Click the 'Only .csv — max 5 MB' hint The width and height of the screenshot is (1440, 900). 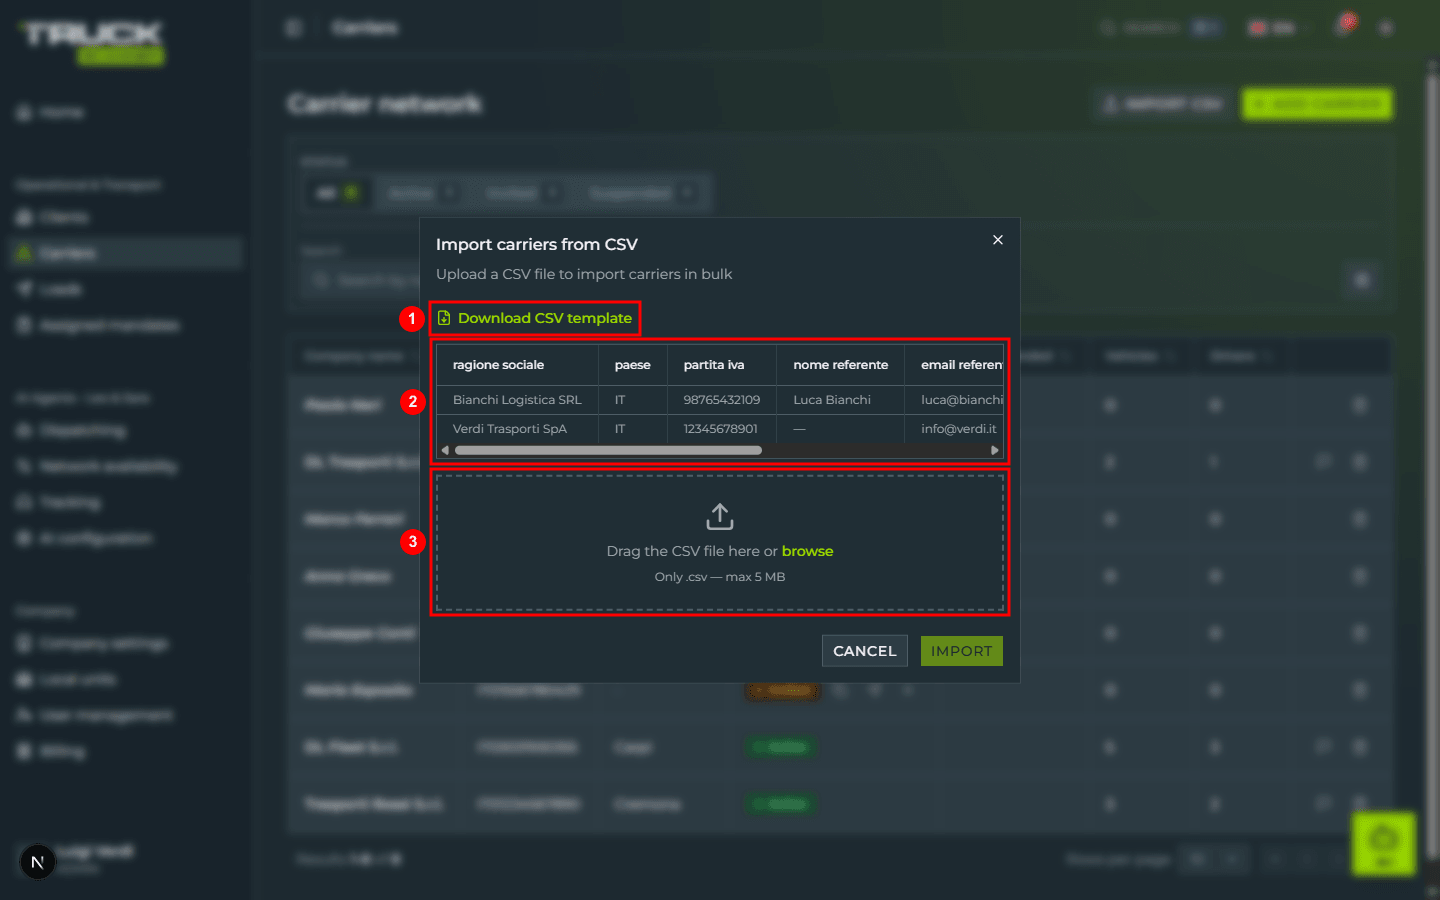[x=720, y=577]
